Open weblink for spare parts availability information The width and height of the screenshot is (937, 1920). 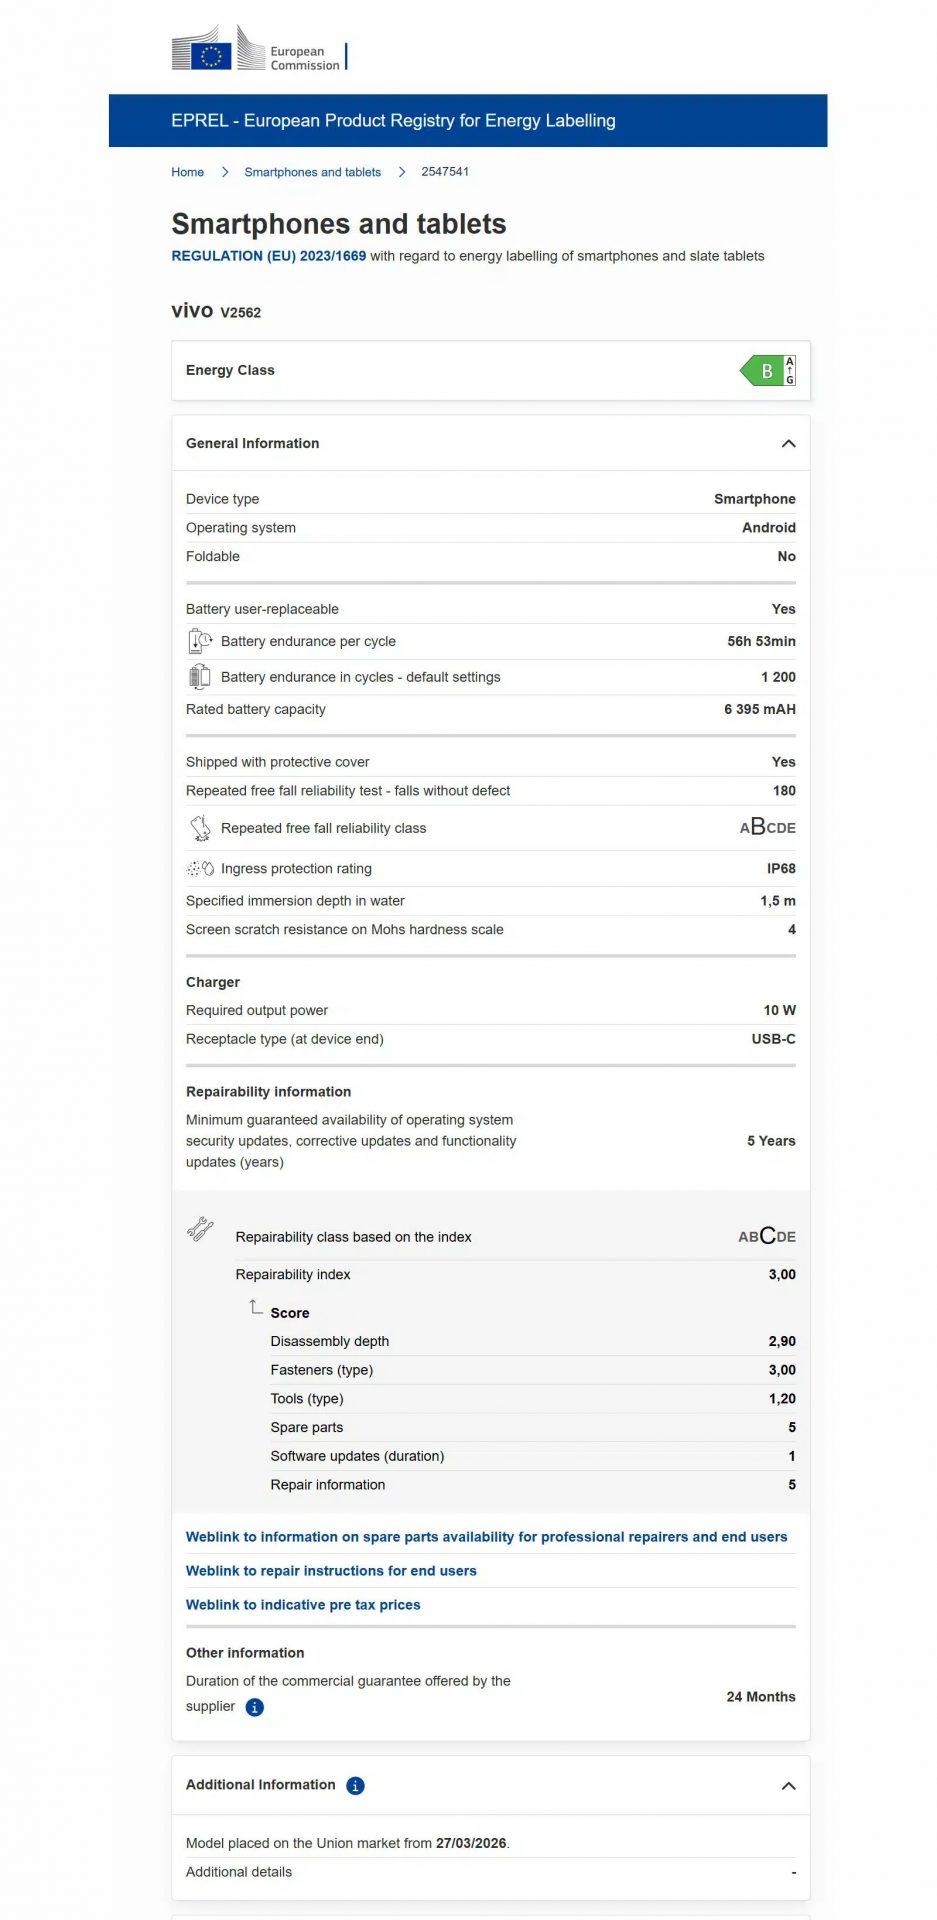point(486,1537)
